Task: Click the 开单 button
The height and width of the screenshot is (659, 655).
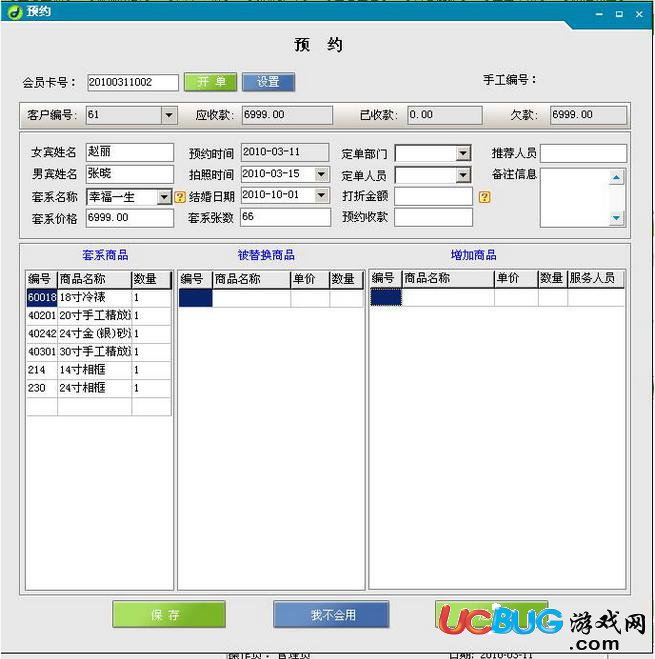Action: (210, 82)
